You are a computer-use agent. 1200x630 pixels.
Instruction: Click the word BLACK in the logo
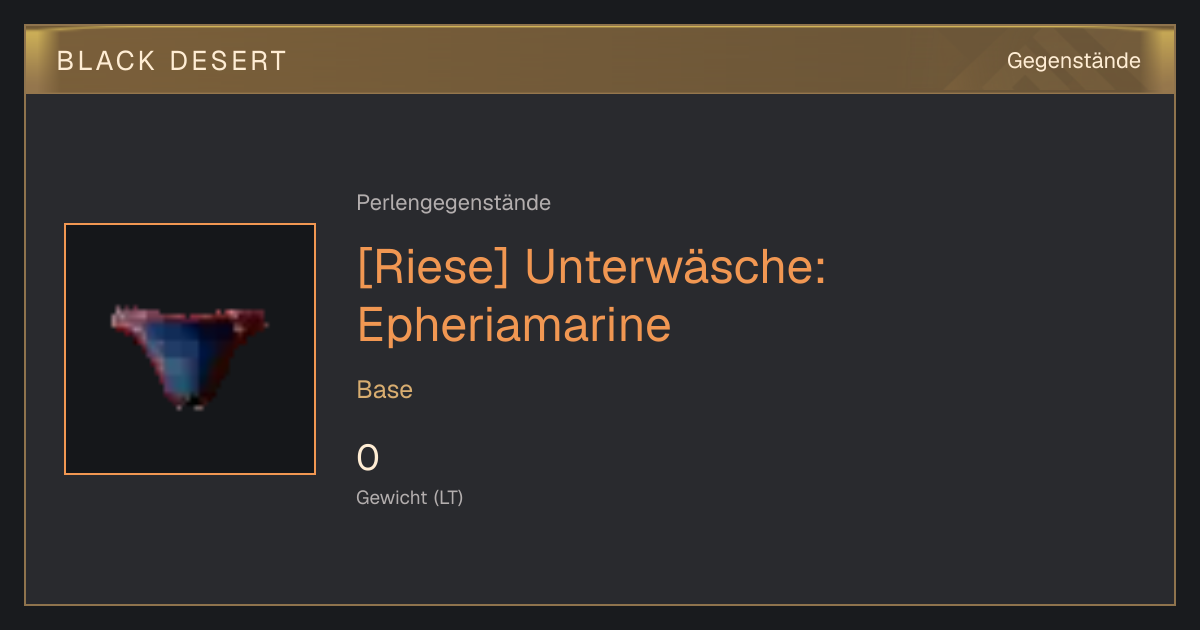(x=106, y=61)
